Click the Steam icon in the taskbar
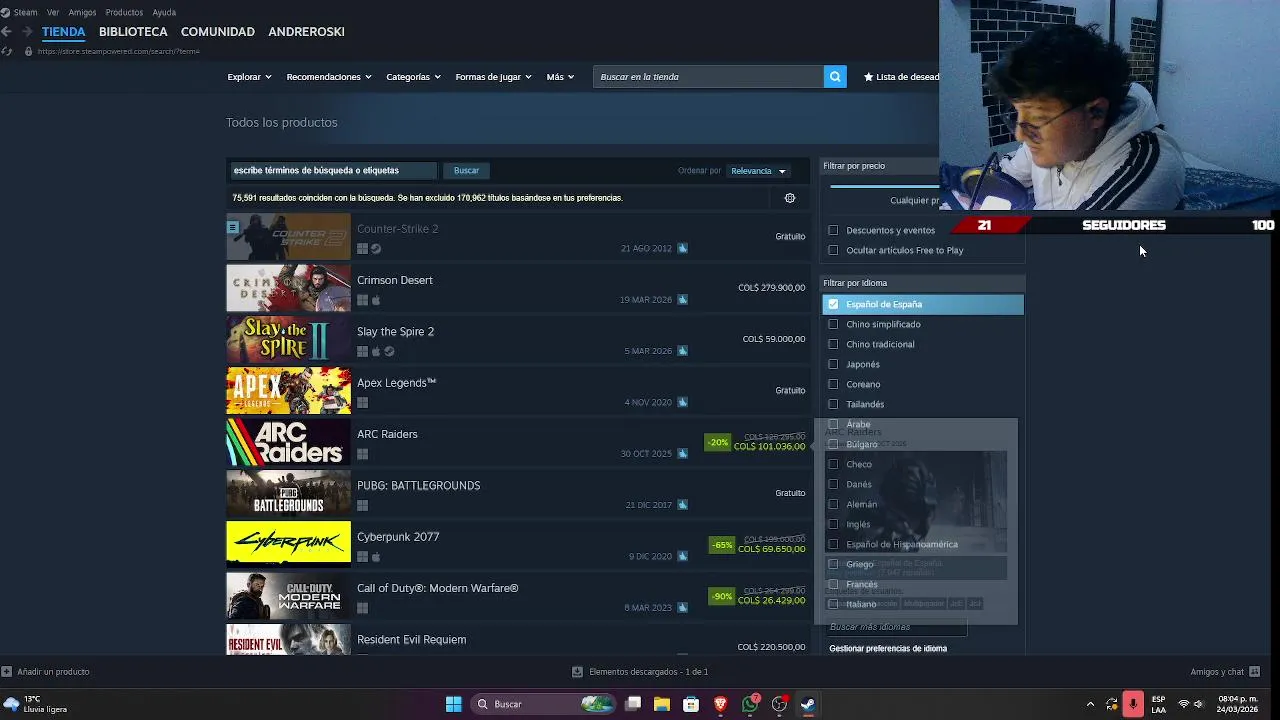Viewport: 1280px width, 720px height. pyautogui.click(x=808, y=704)
